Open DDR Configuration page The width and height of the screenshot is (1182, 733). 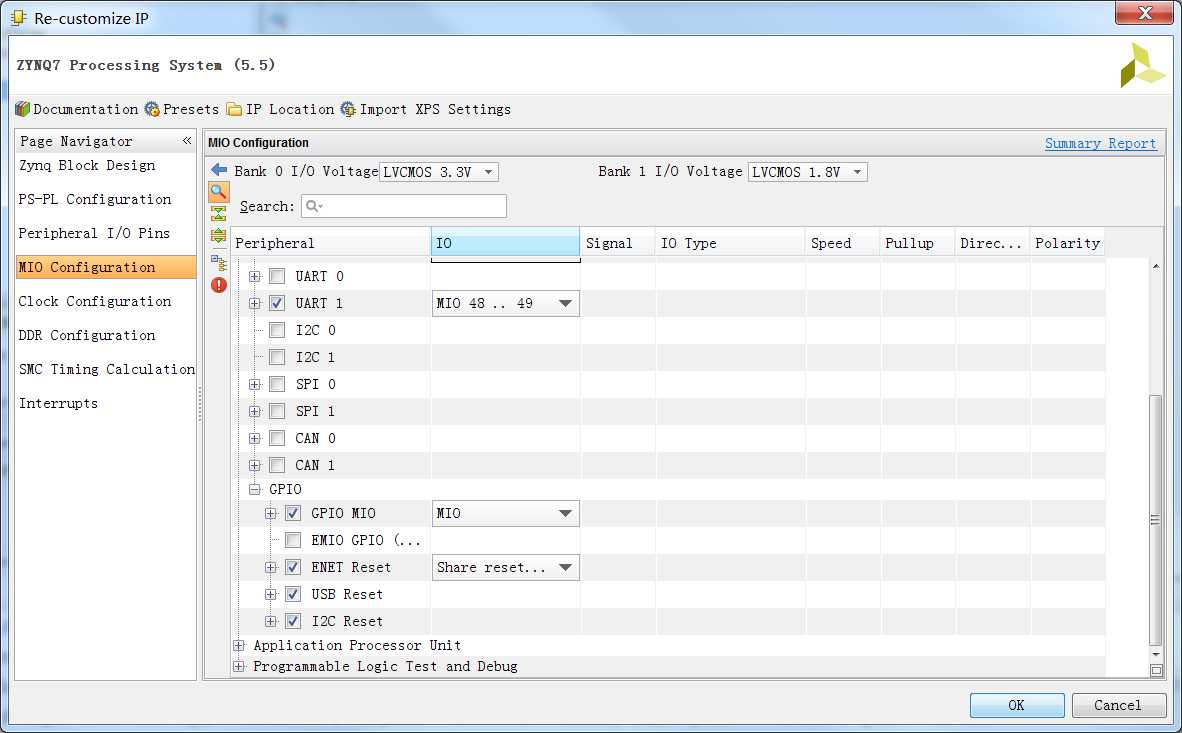click(87, 335)
